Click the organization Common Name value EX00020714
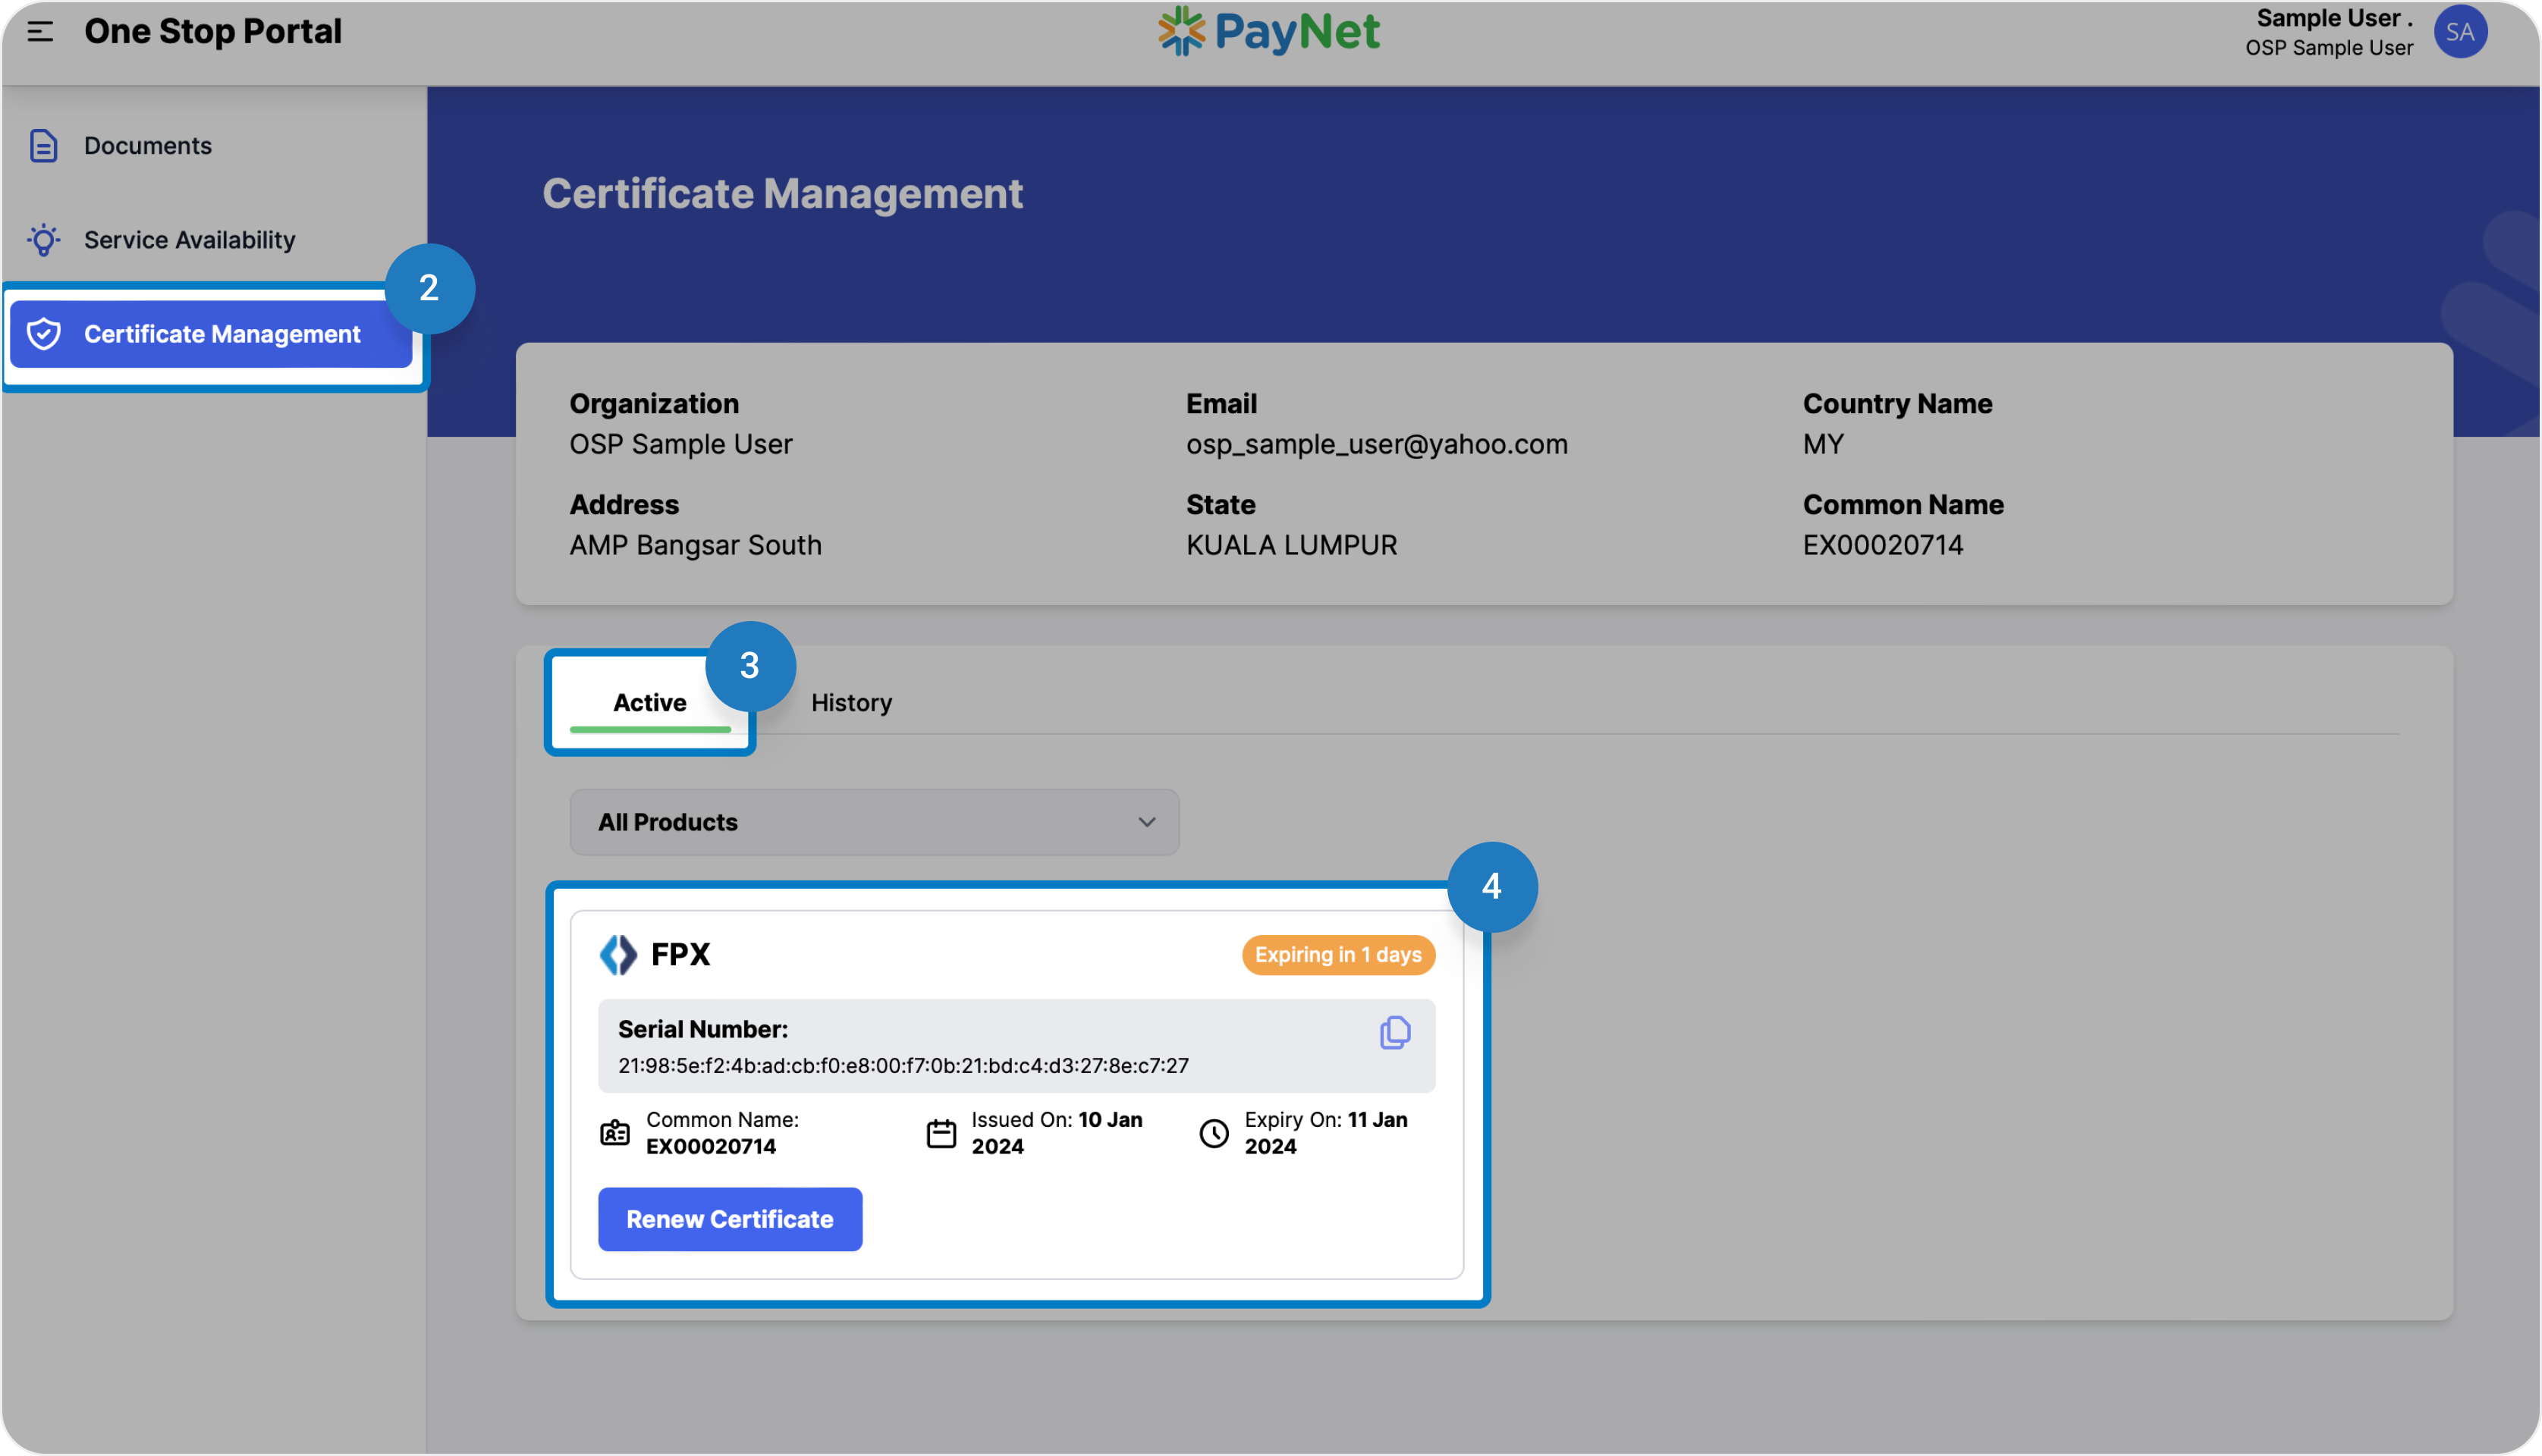Screen dimensions: 2542x1456 1883,545
